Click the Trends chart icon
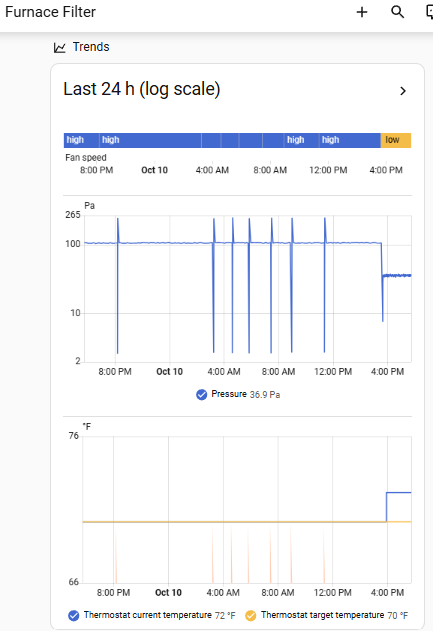Image resolution: width=433 pixels, height=631 pixels. click(x=60, y=48)
